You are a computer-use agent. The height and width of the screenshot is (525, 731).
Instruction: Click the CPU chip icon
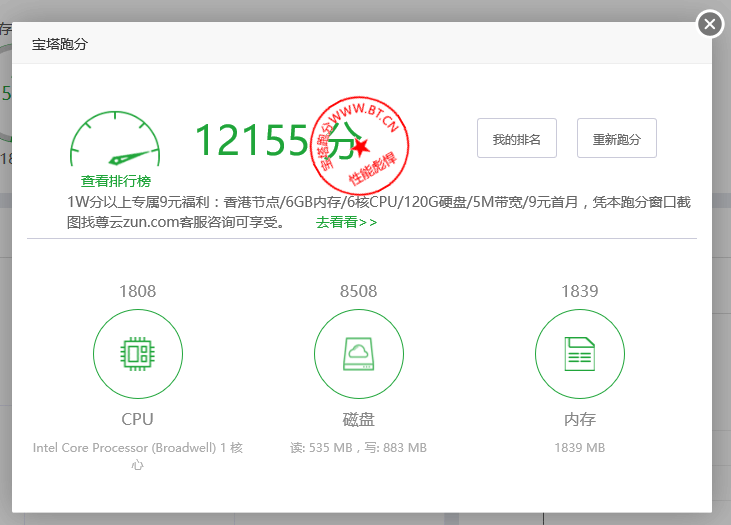coord(138,354)
